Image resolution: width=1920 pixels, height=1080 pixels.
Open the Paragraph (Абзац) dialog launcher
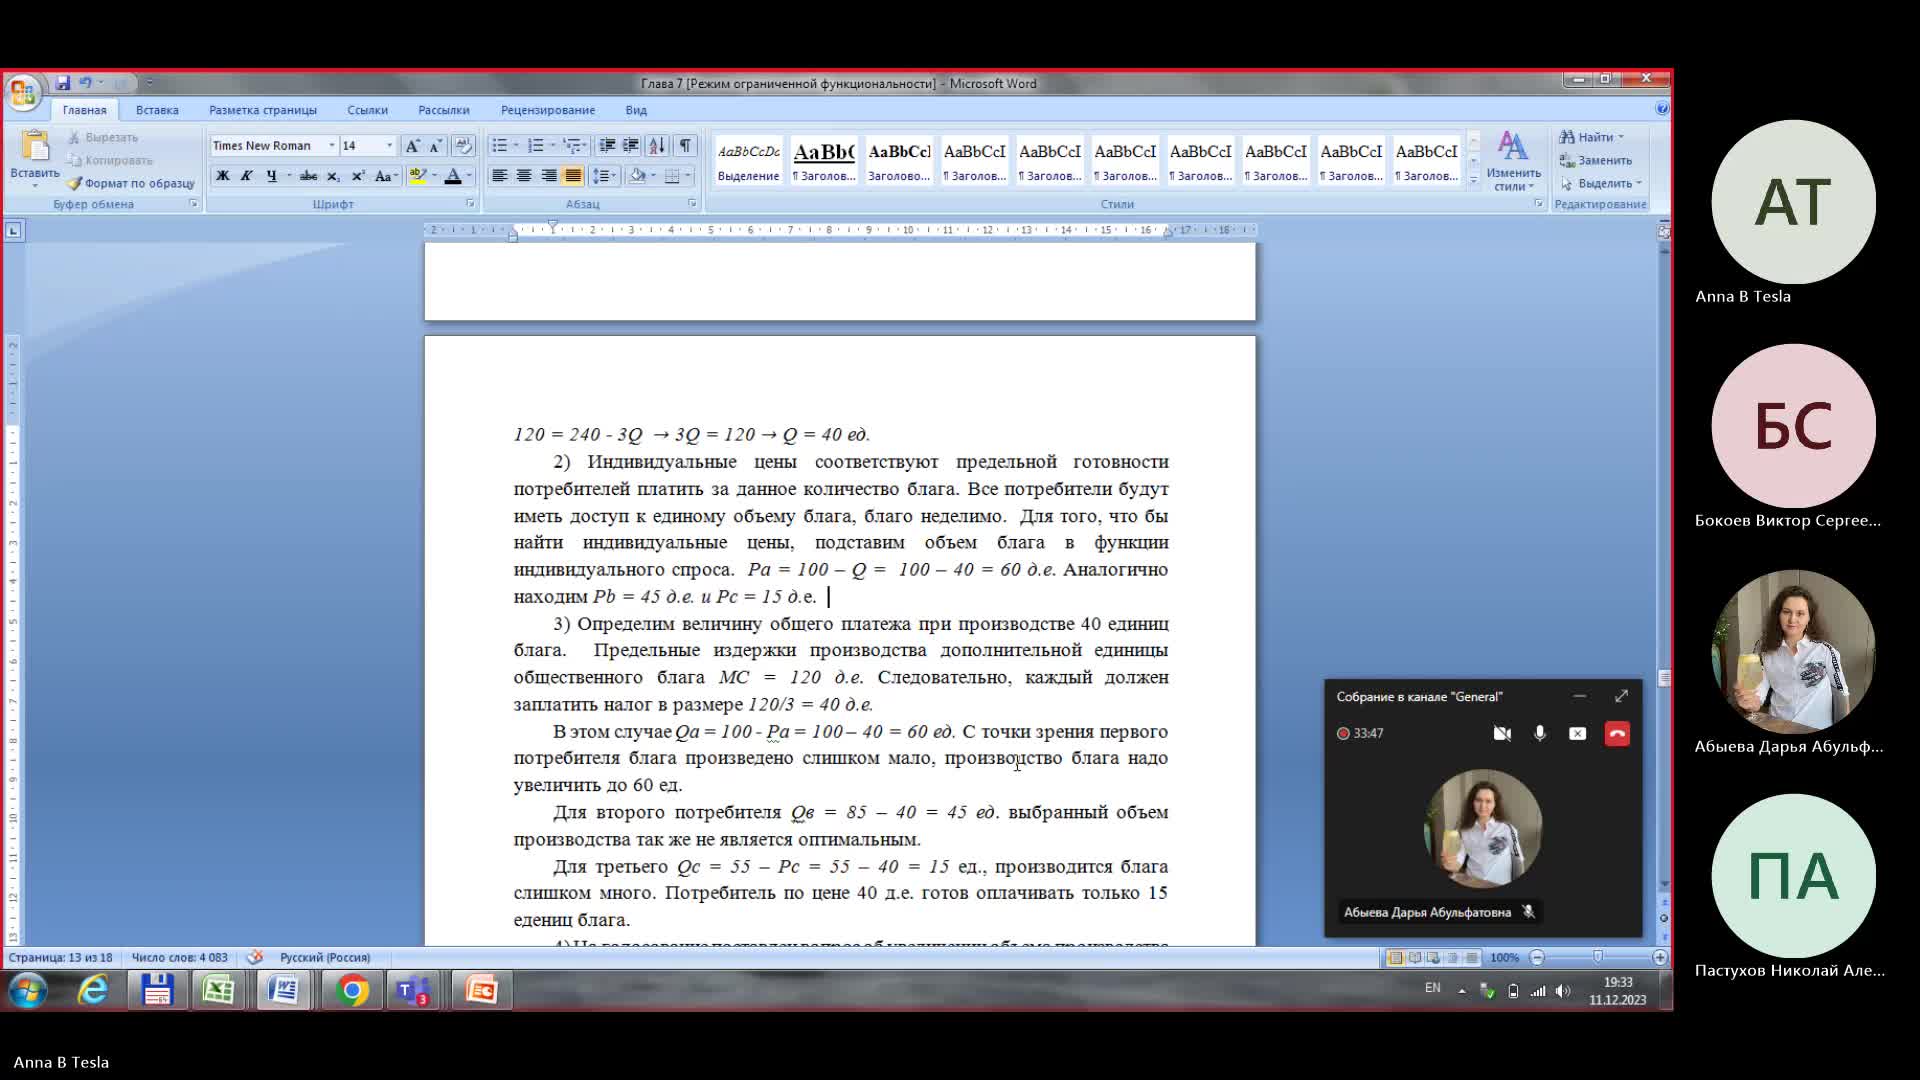point(692,204)
